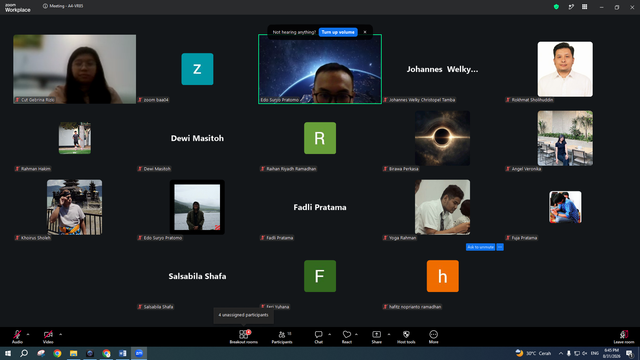Select Rahman Hakim profile photo
Screen dimensions: 640x360
pos(75,138)
